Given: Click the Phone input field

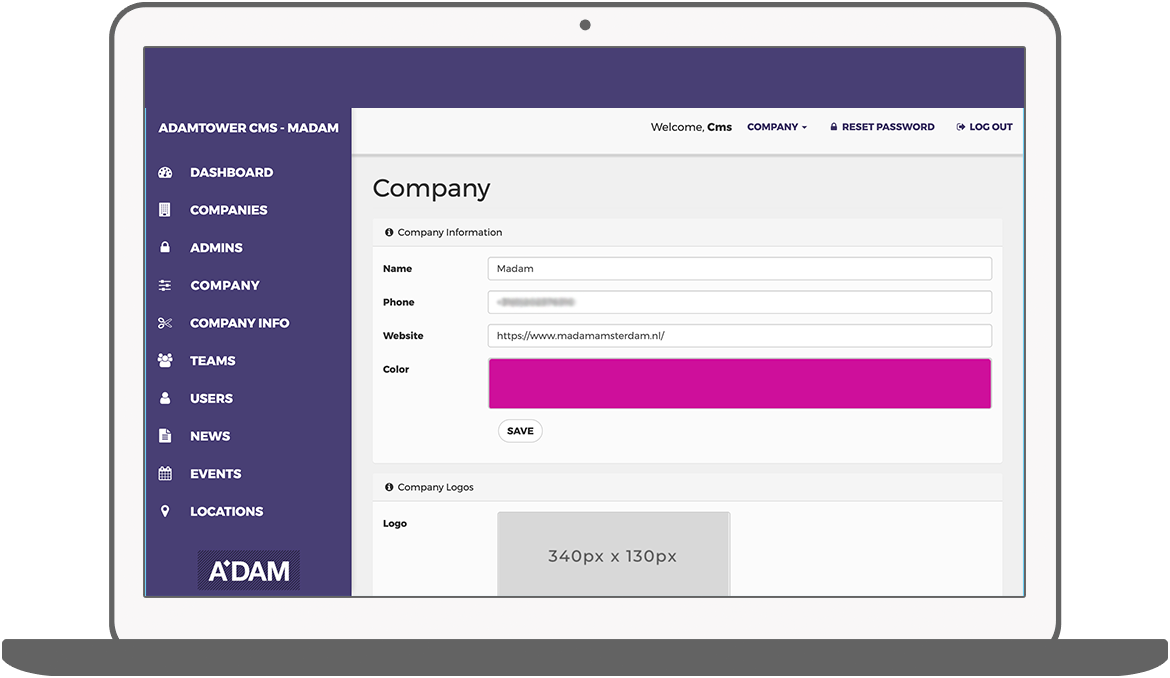Looking at the screenshot, I should [x=739, y=302].
